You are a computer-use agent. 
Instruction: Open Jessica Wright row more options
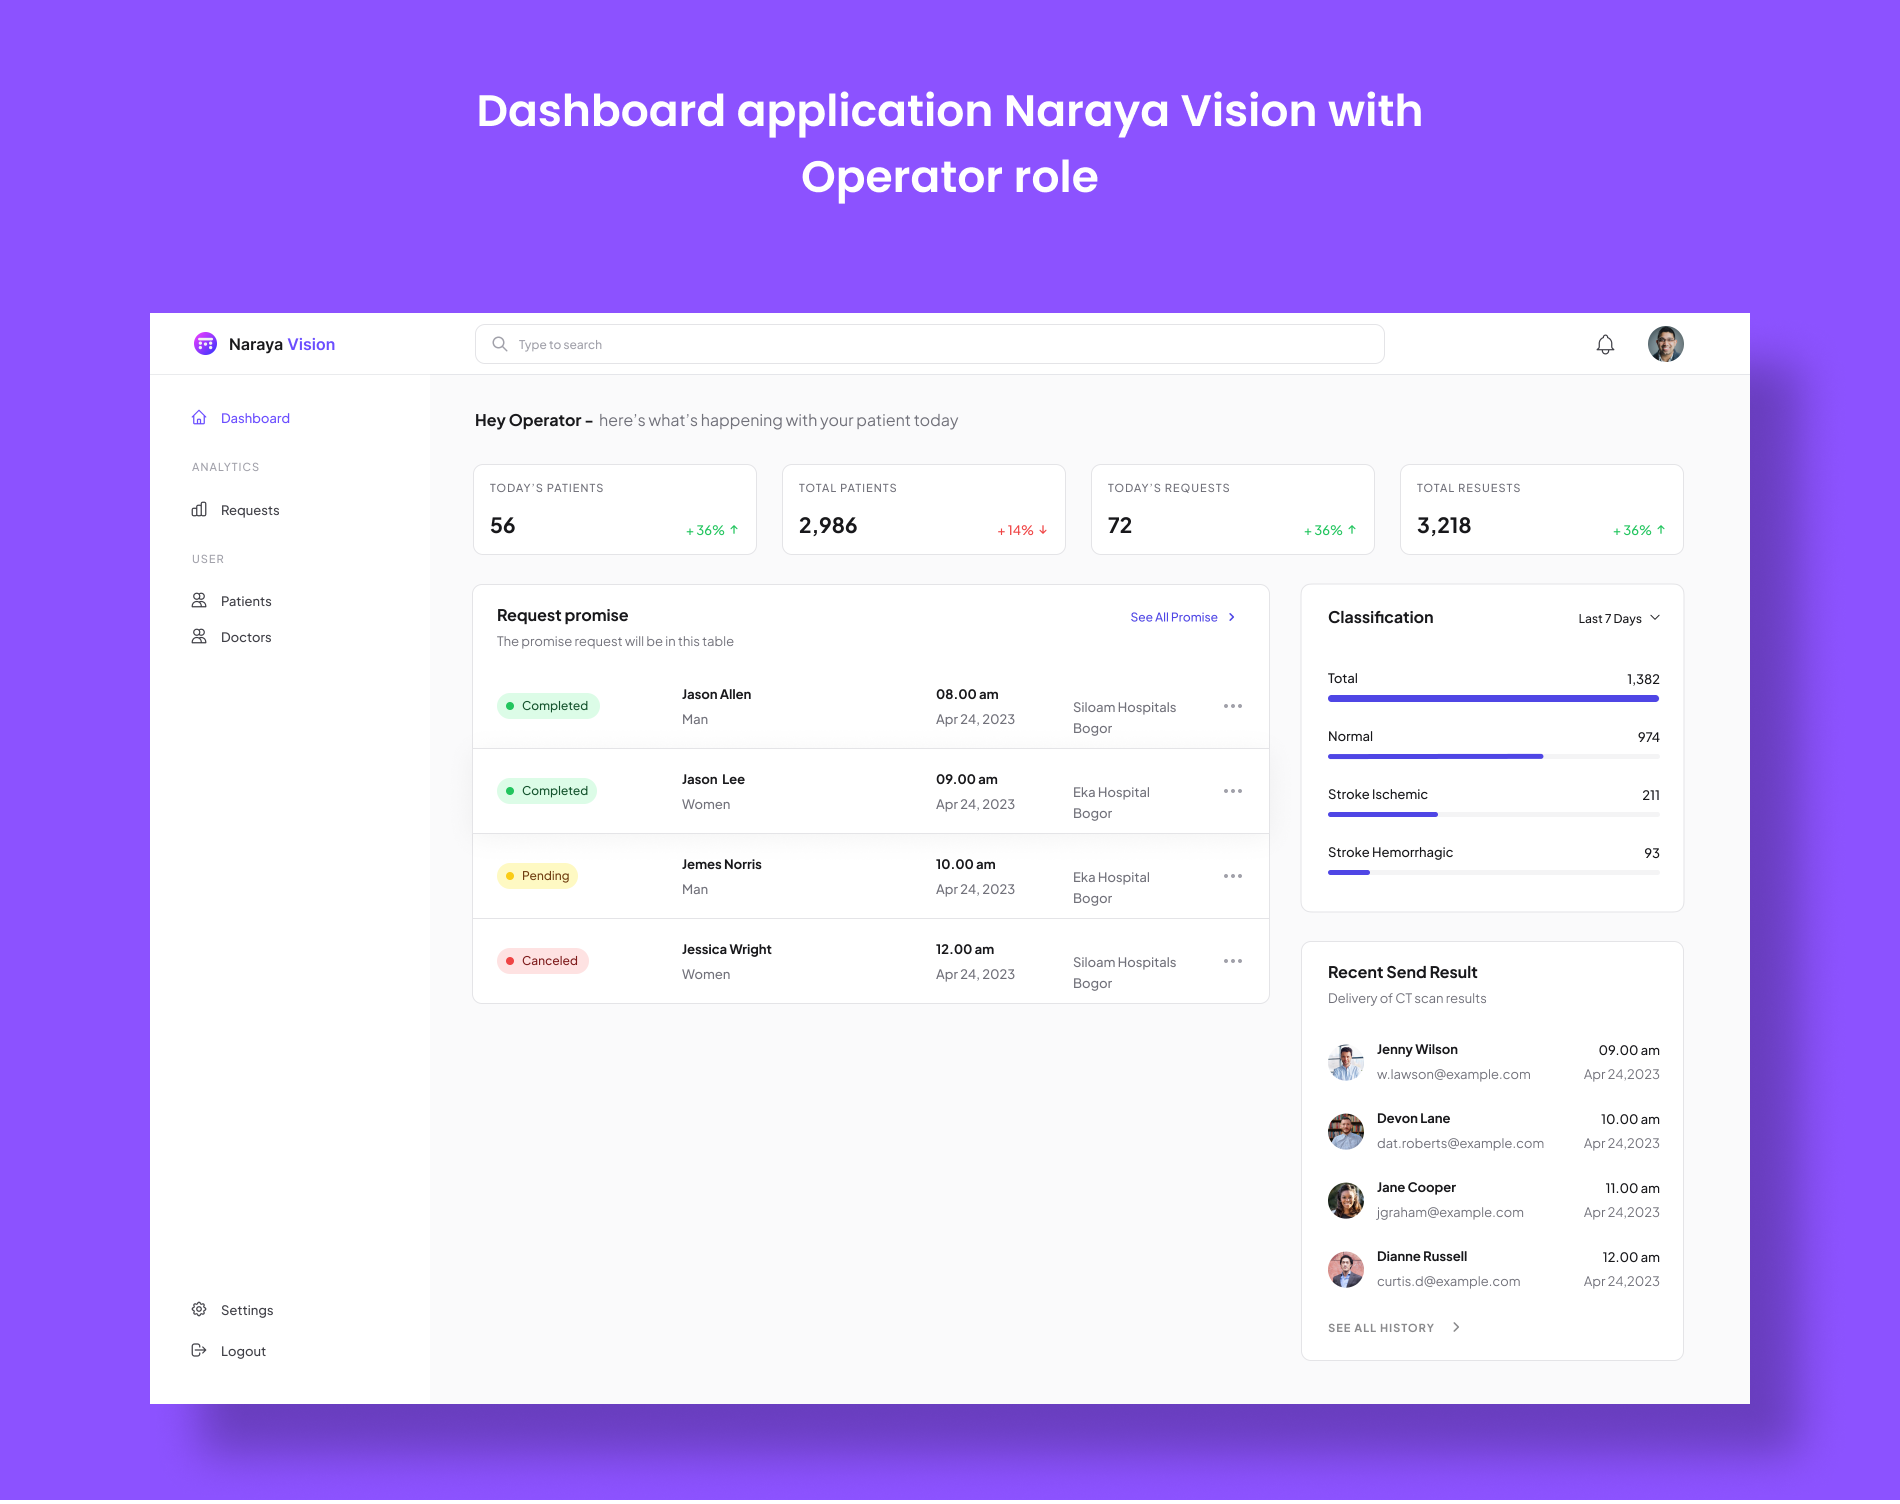click(x=1233, y=961)
